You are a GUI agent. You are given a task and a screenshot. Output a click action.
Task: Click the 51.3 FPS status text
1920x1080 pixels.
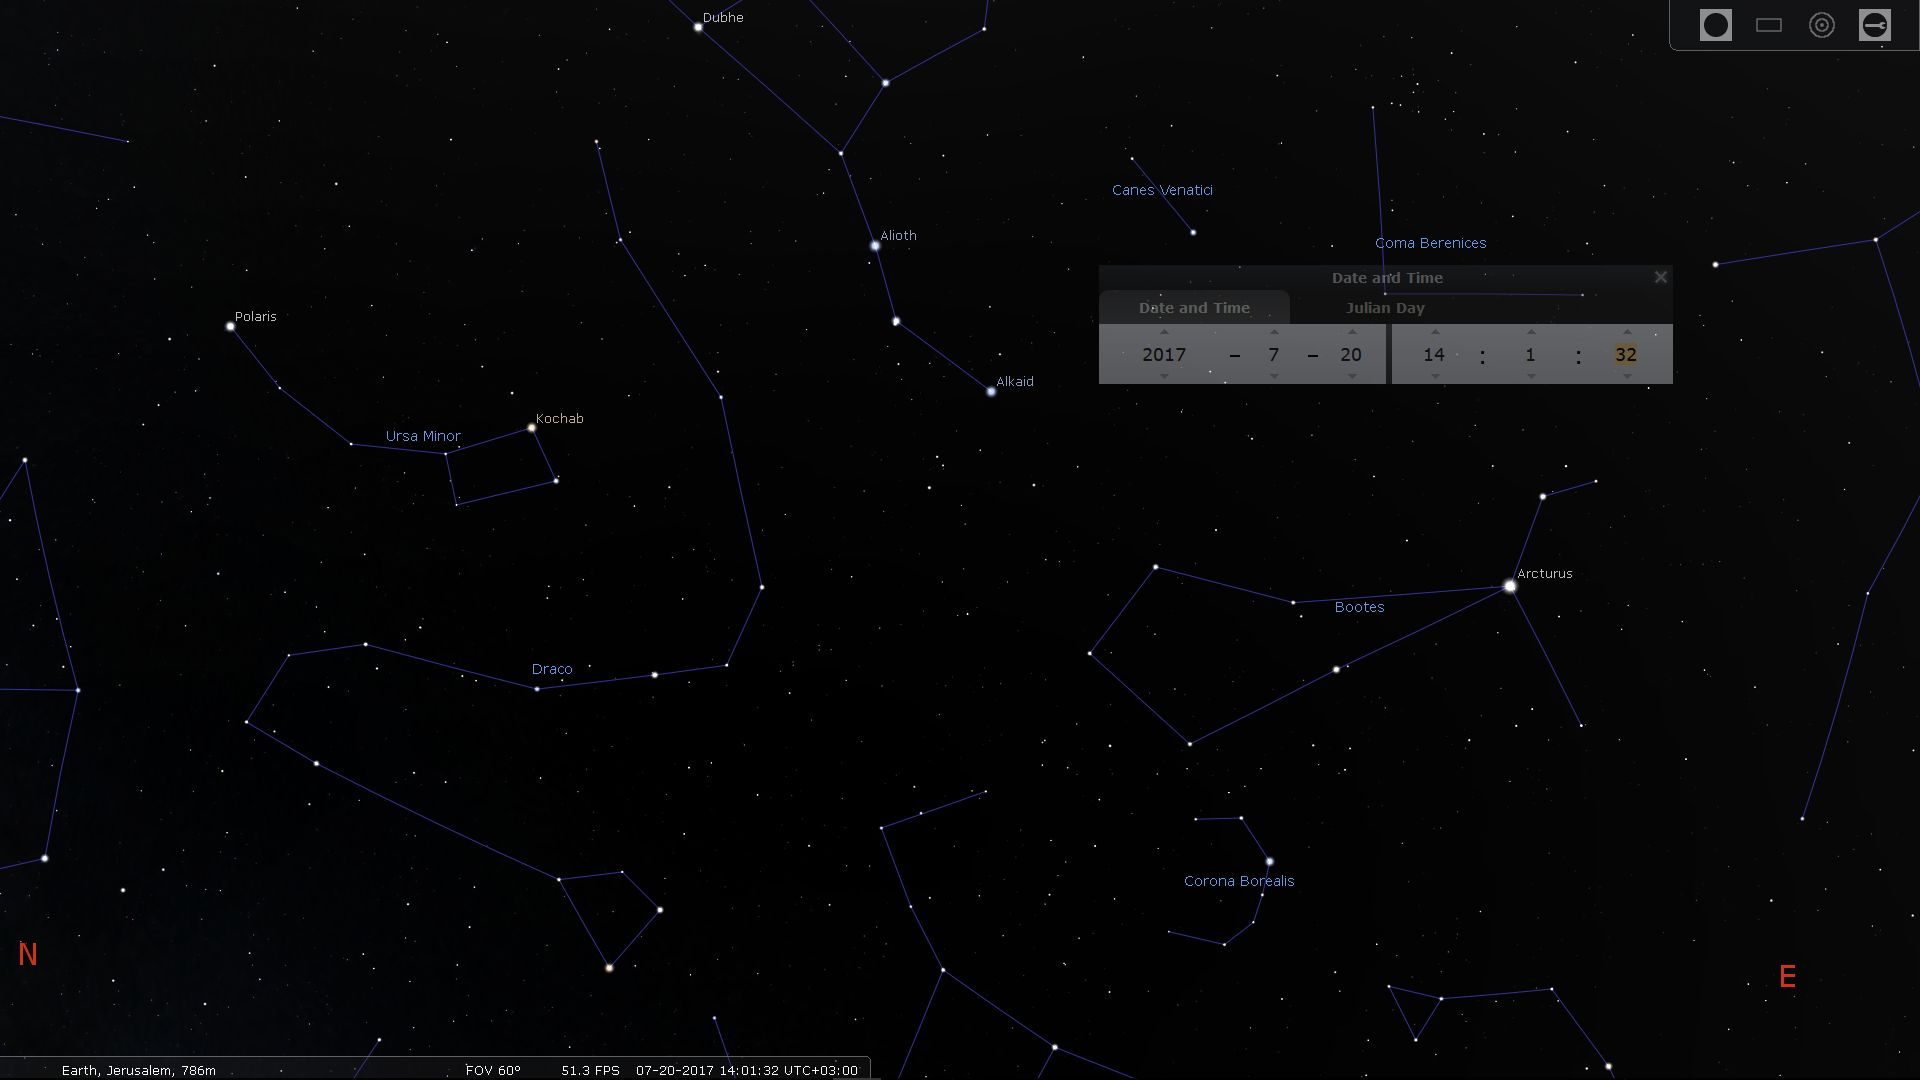tap(590, 1070)
